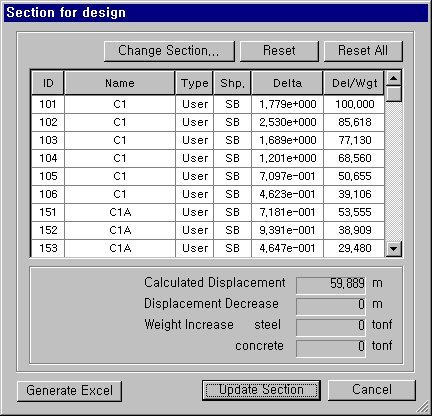Click Delta value 2,530e+000
Screen dimensions: 432x416
pos(287,122)
